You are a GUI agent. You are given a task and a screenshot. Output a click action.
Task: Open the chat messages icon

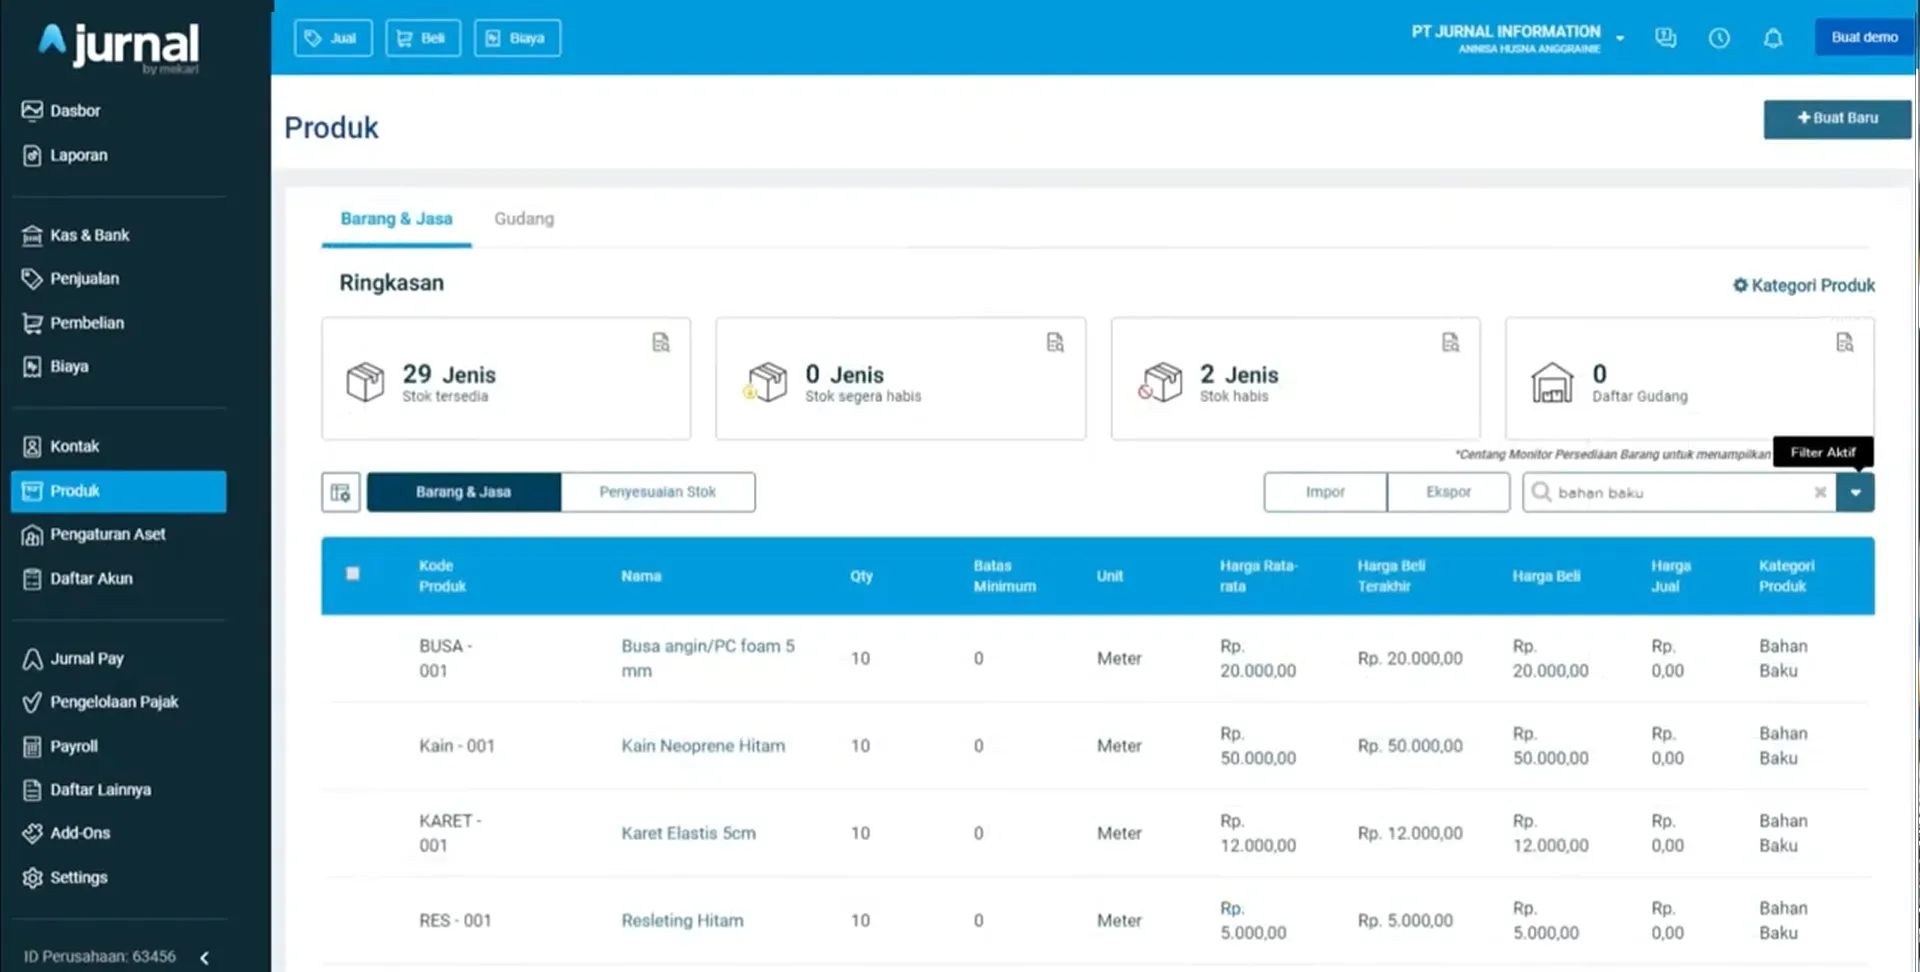1665,38
